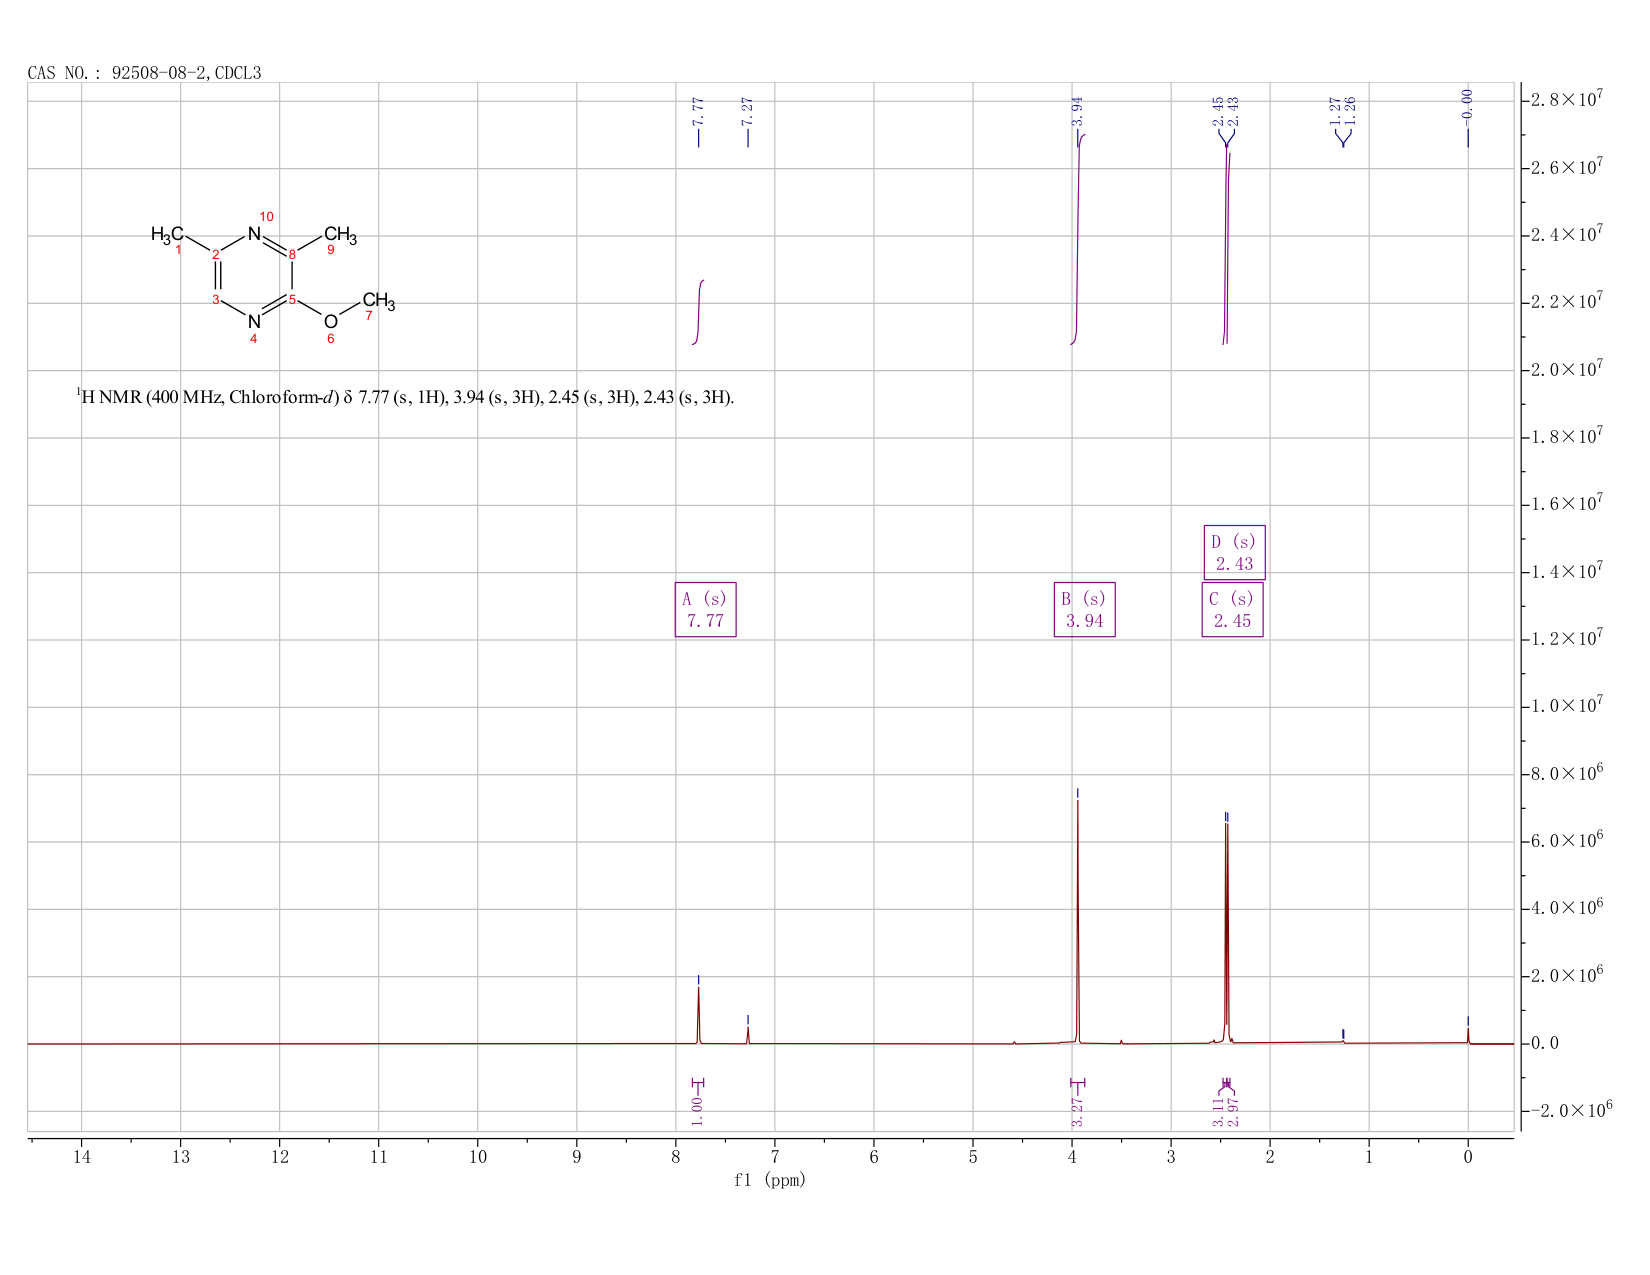Click the CAS NO.: 92508-08-2,CDCL3 title
This screenshot has width=1650, height=1275.
pos(145,73)
